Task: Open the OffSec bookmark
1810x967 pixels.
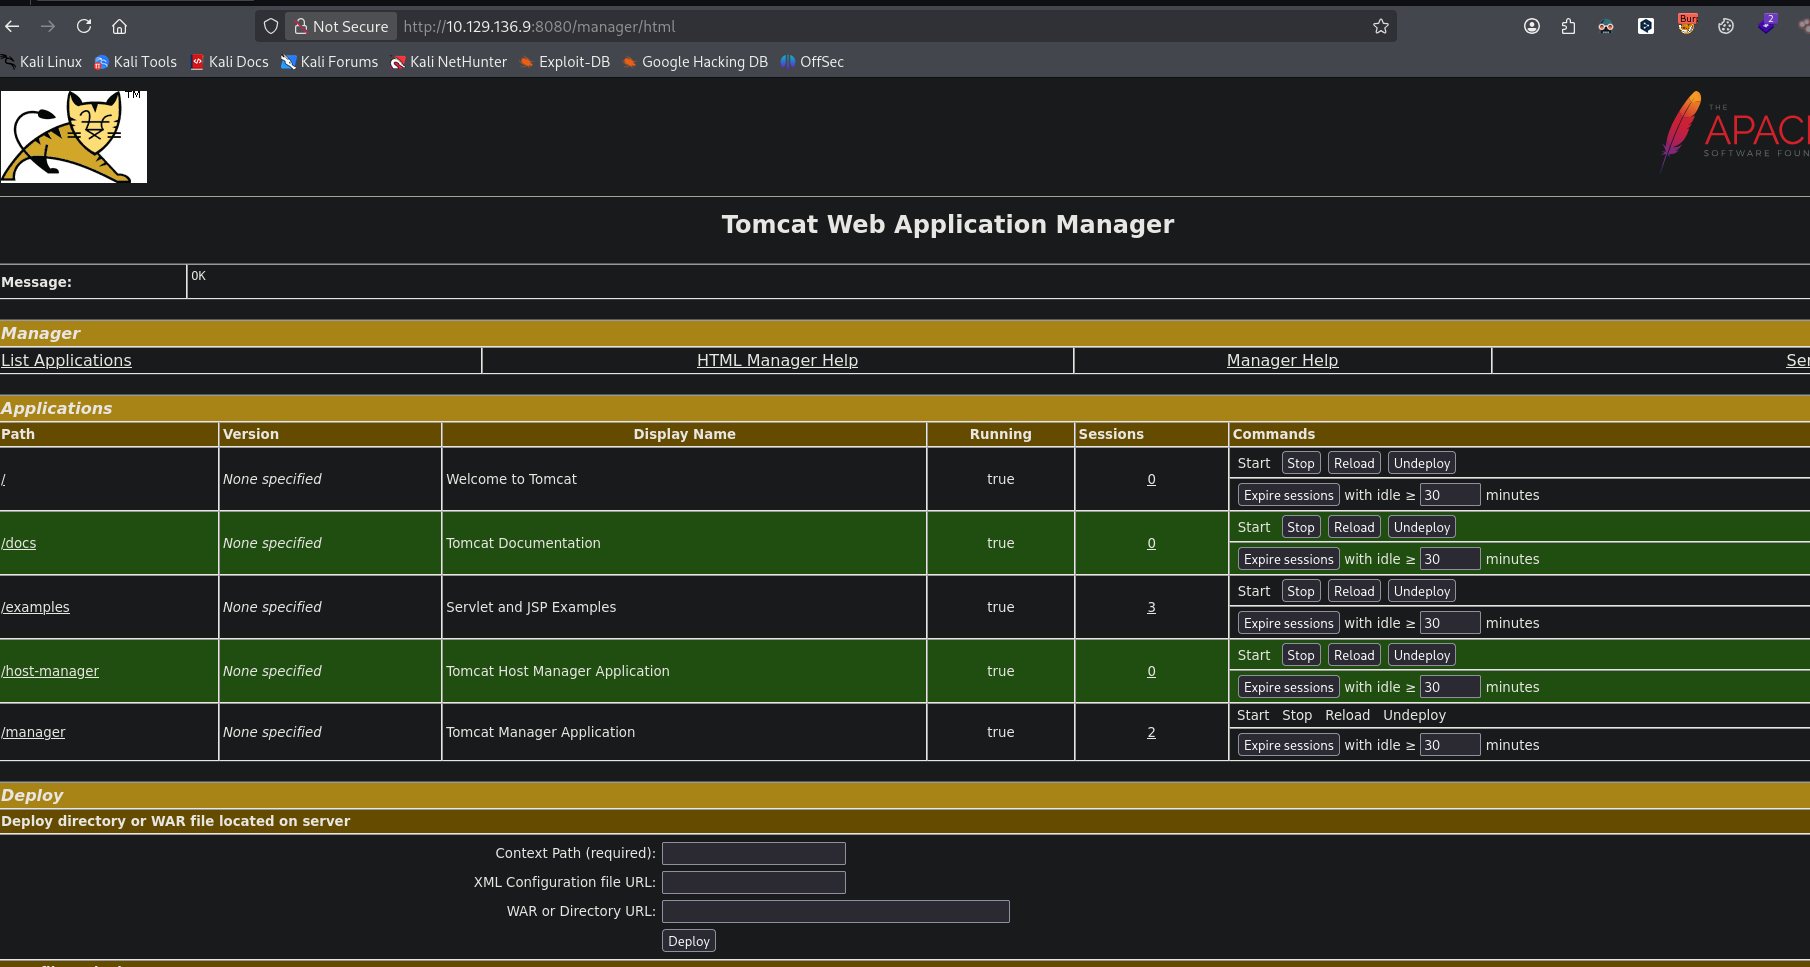Action: tap(812, 62)
